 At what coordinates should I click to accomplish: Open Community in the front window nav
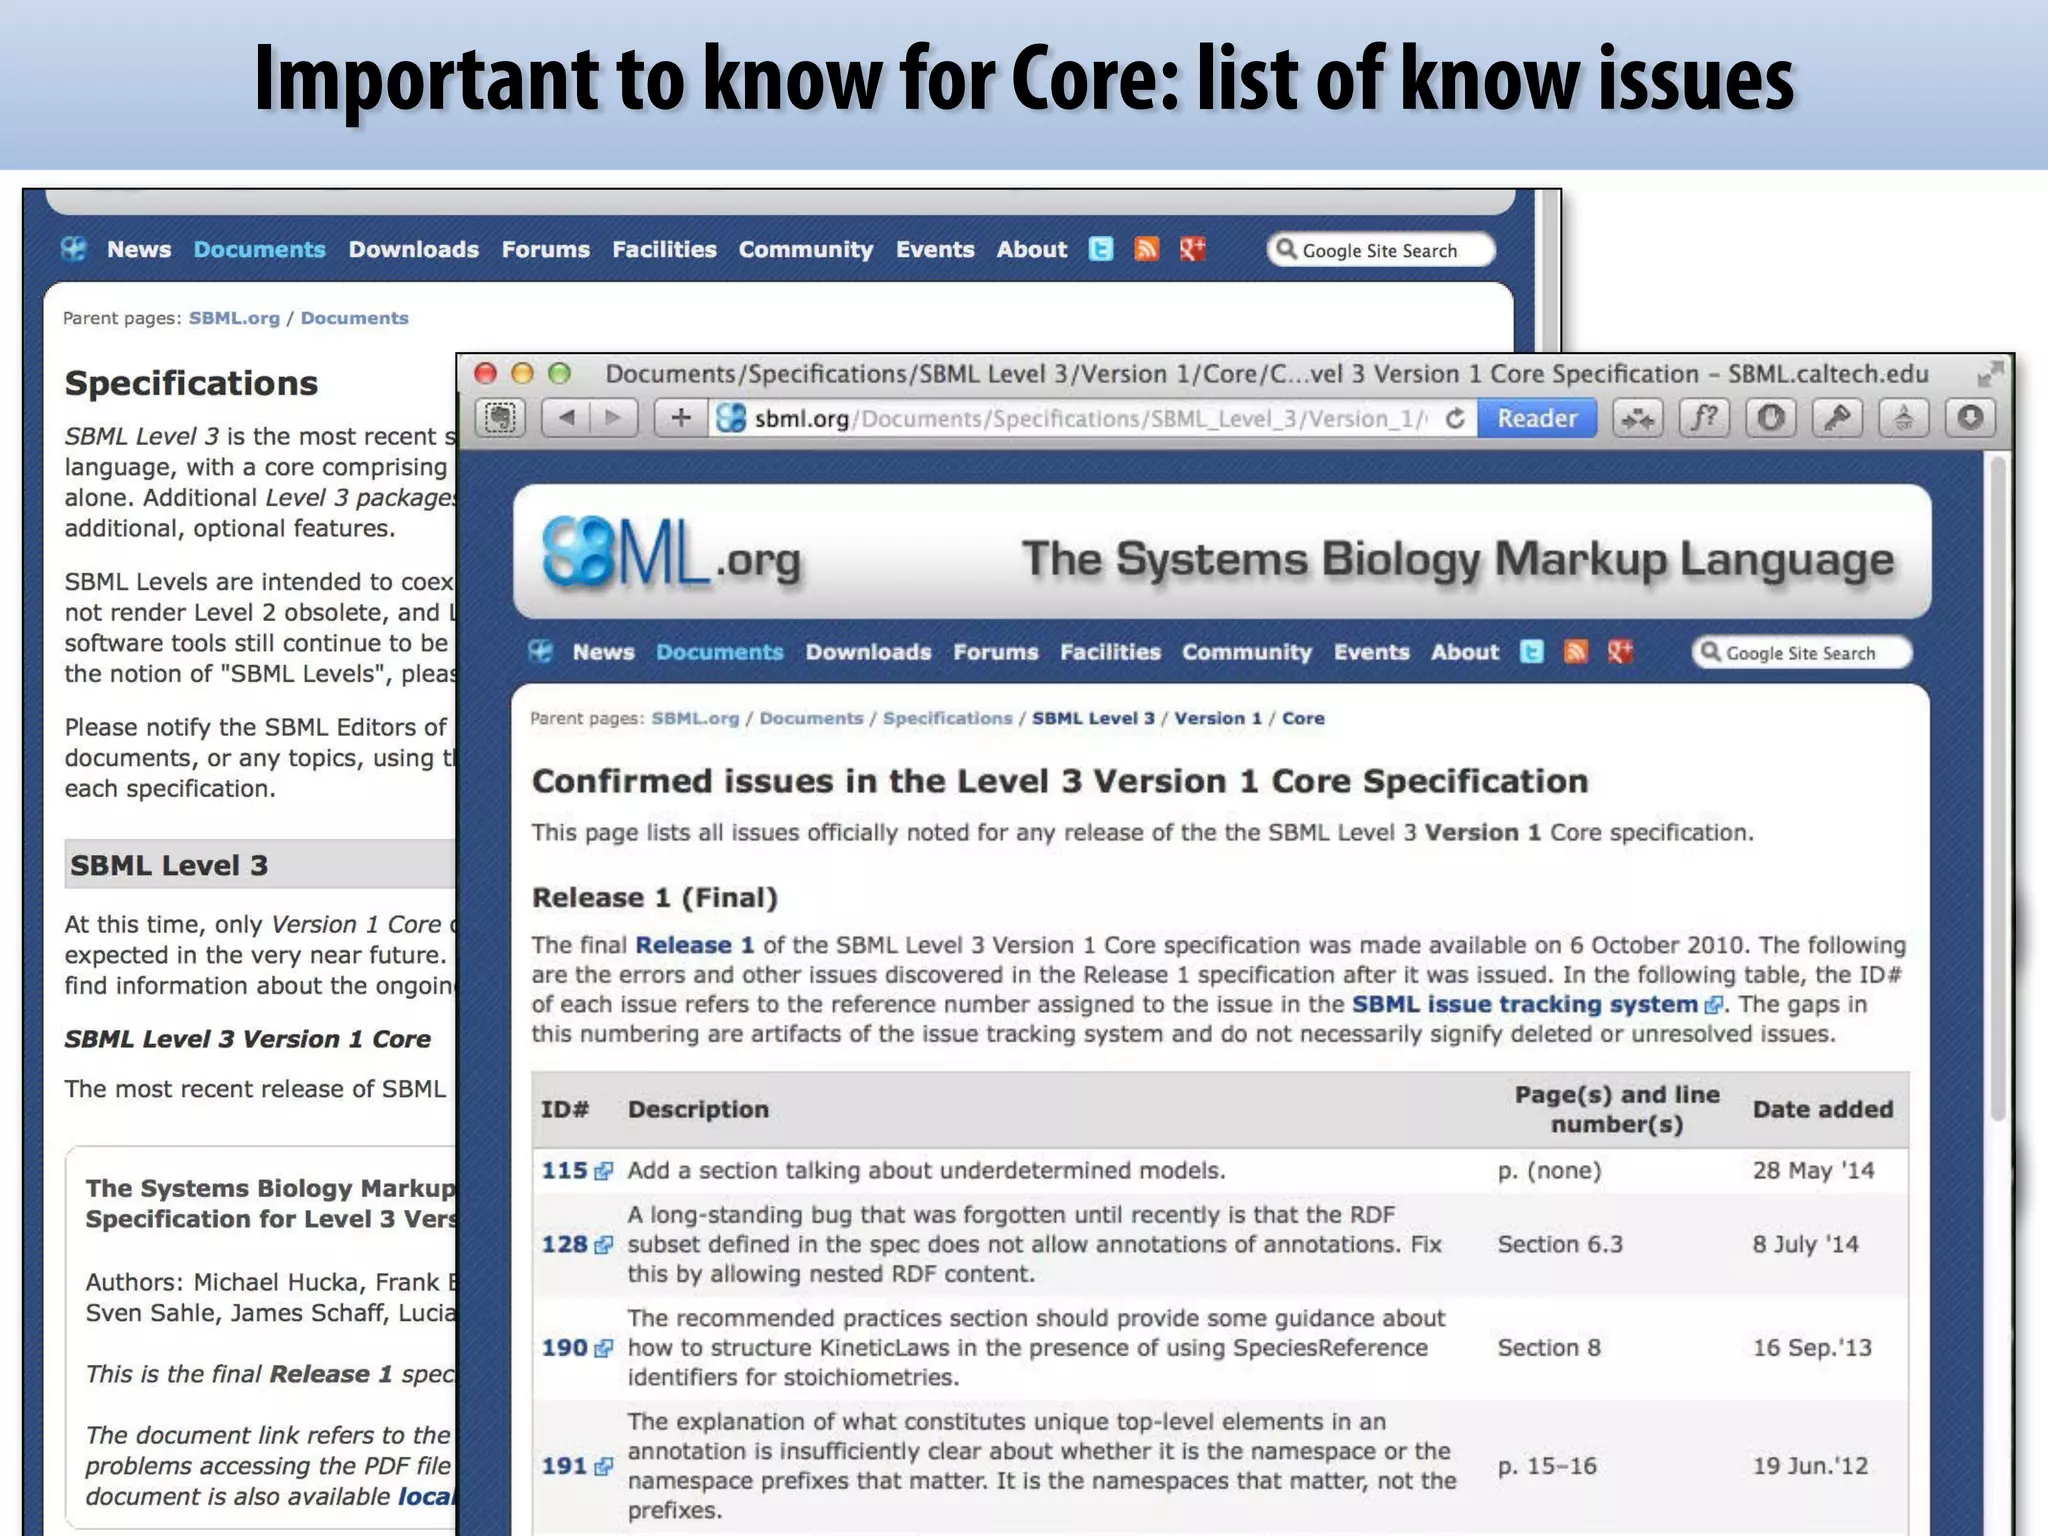click(x=1246, y=652)
